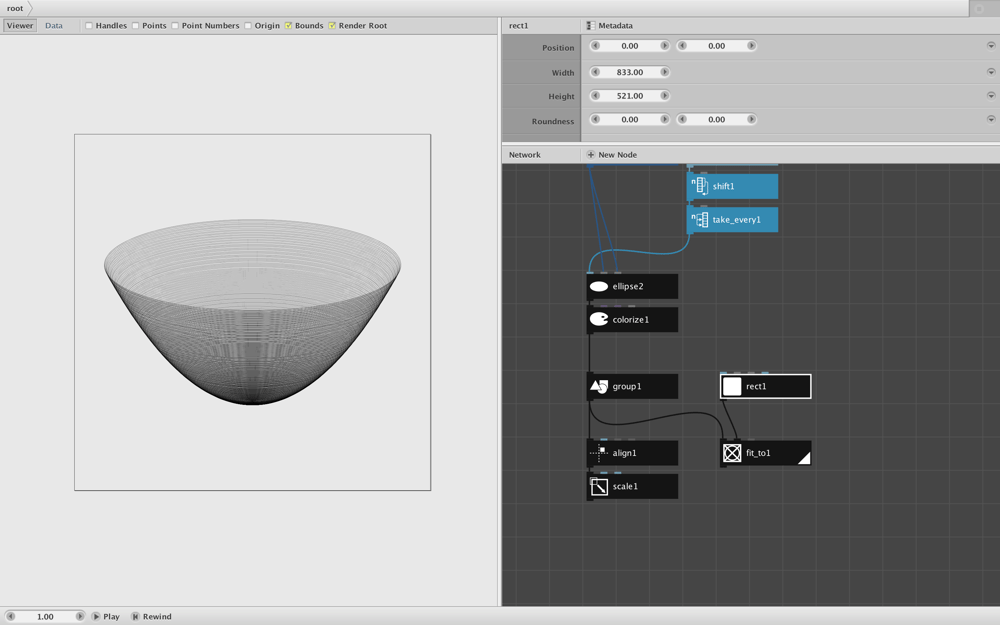The height and width of the screenshot is (625, 1000).
Task: Click the Play triangle icon
Action: click(96, 617)
